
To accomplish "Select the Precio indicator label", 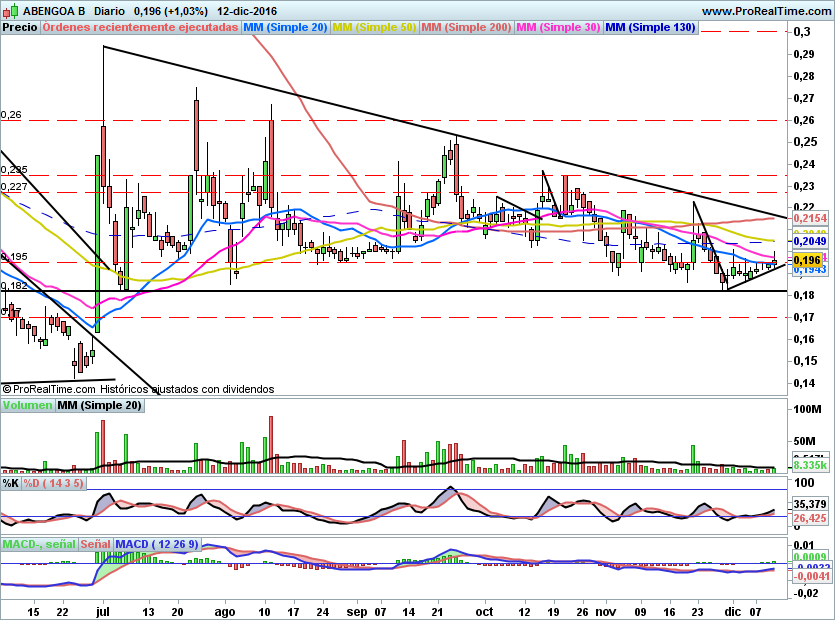I will tap(20, 27).
